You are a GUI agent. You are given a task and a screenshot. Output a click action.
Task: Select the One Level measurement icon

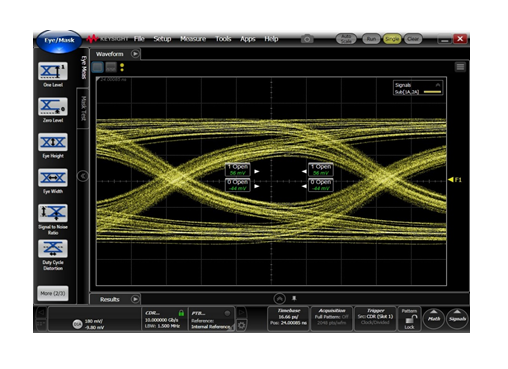click(53, 71)
